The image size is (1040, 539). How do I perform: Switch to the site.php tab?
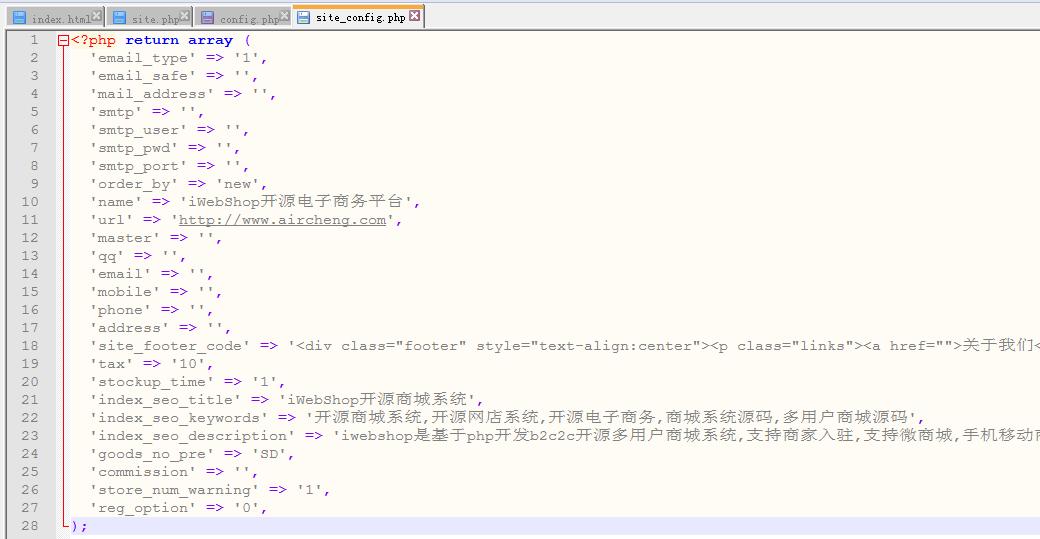148,17
